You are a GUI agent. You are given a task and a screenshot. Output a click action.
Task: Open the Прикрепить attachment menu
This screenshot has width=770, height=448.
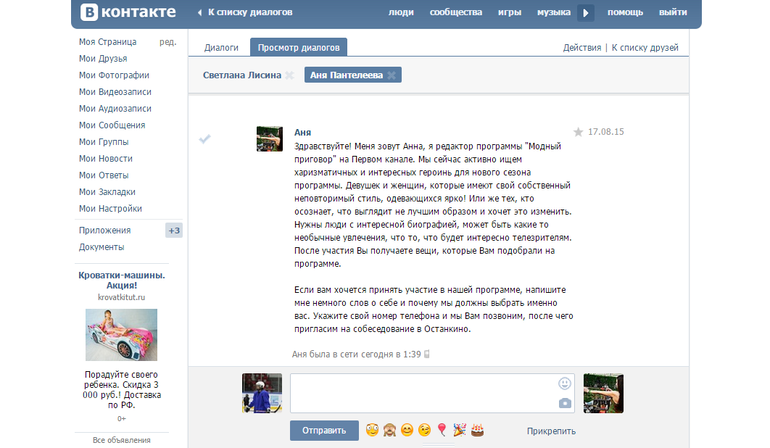click(x=551, y=431)
